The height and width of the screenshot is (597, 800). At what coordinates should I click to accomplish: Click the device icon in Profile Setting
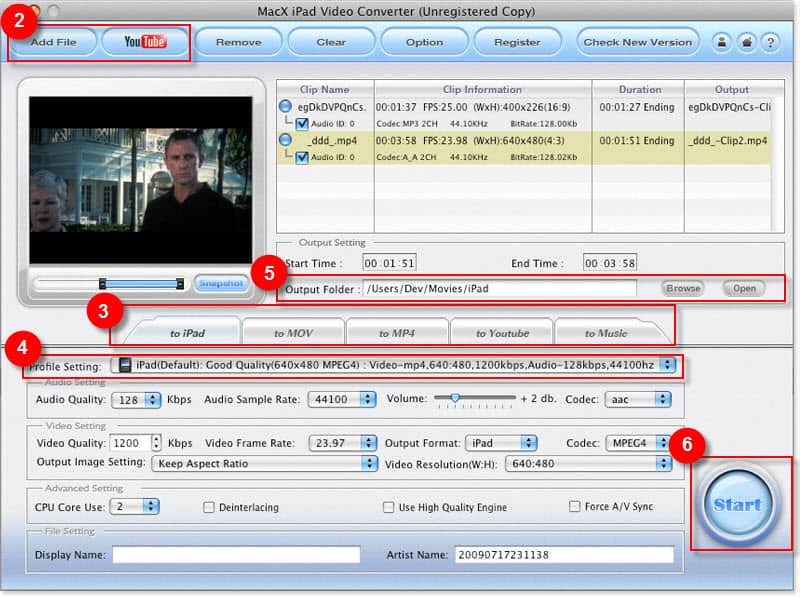124,365
